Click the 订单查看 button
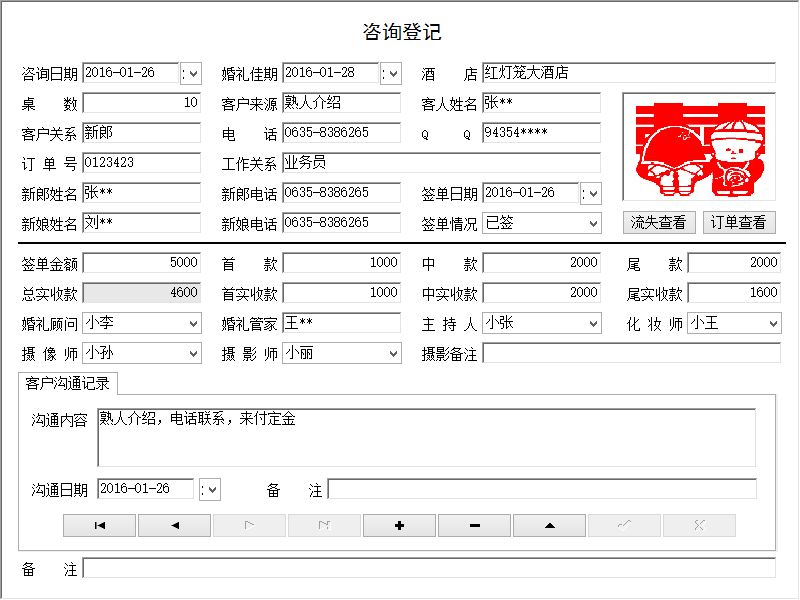The height and width of the screenshot is (600, 800). click(738, 223)
